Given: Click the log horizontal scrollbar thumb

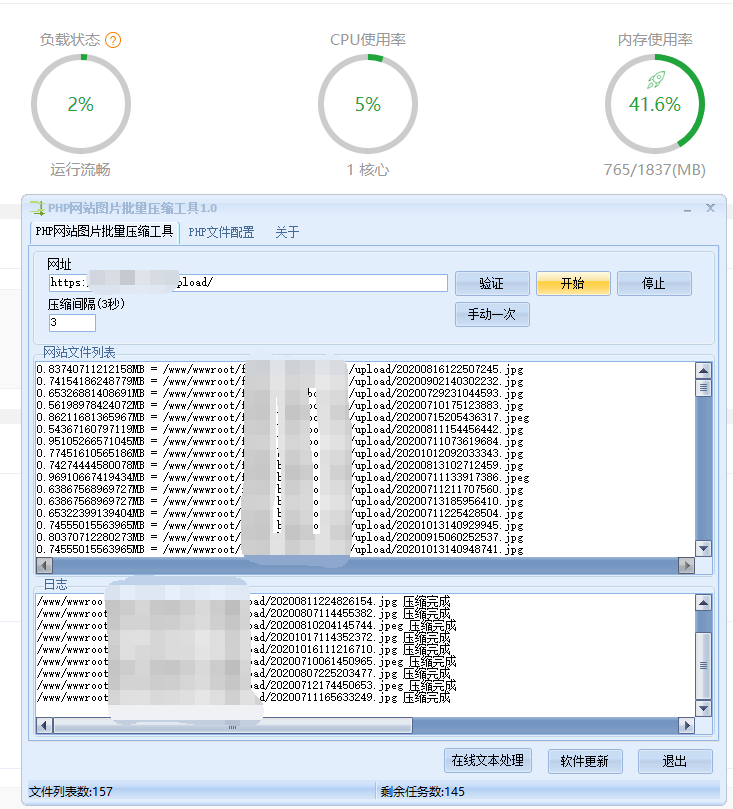Looking at the screenshot, I should pyautogui.click(x=233, y=725).
